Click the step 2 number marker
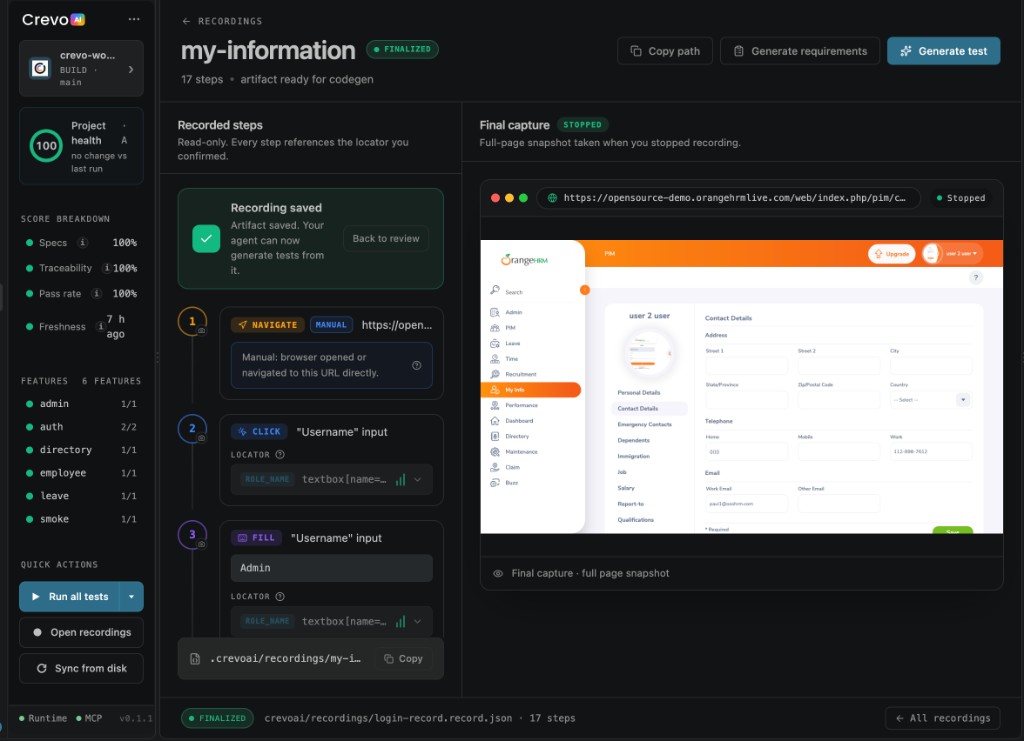The width and height of the screenshot is (1024, 741). [x=192, y=428]
